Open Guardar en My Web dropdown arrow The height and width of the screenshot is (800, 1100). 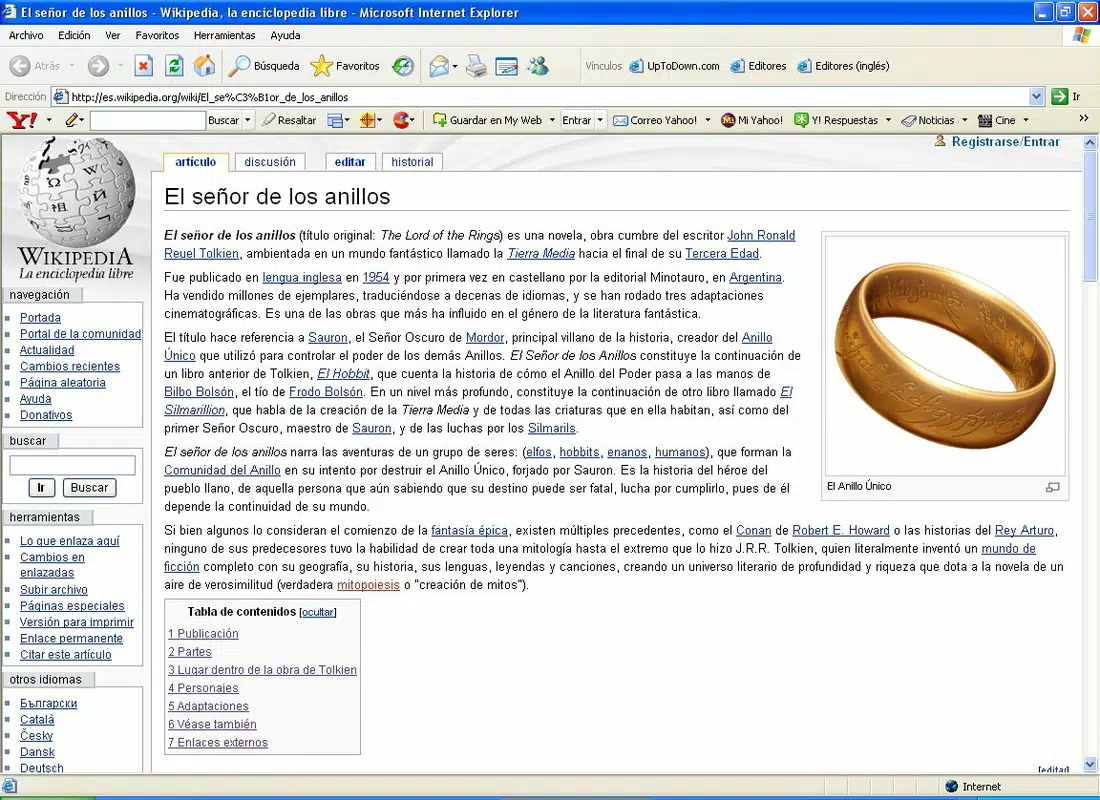(x=552, y=120)
